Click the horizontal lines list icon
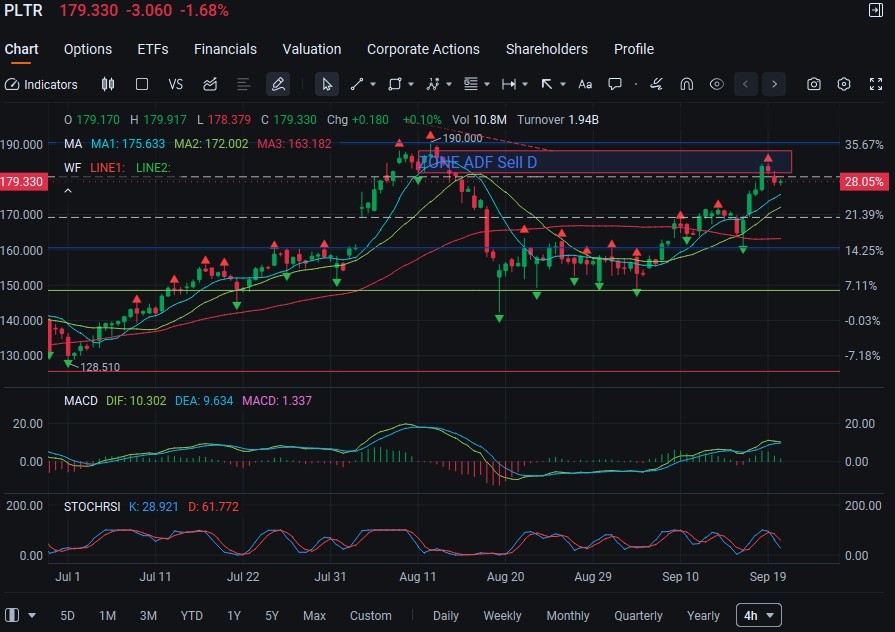The image size is (895, 632). pyautogui.click(x=243, y=84)
